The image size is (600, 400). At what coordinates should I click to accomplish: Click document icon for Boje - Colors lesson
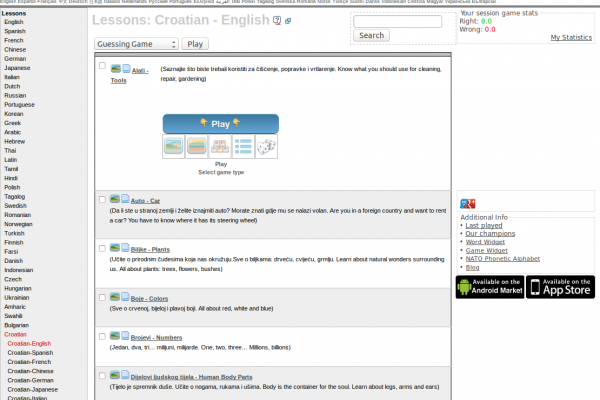pos(125,297)
